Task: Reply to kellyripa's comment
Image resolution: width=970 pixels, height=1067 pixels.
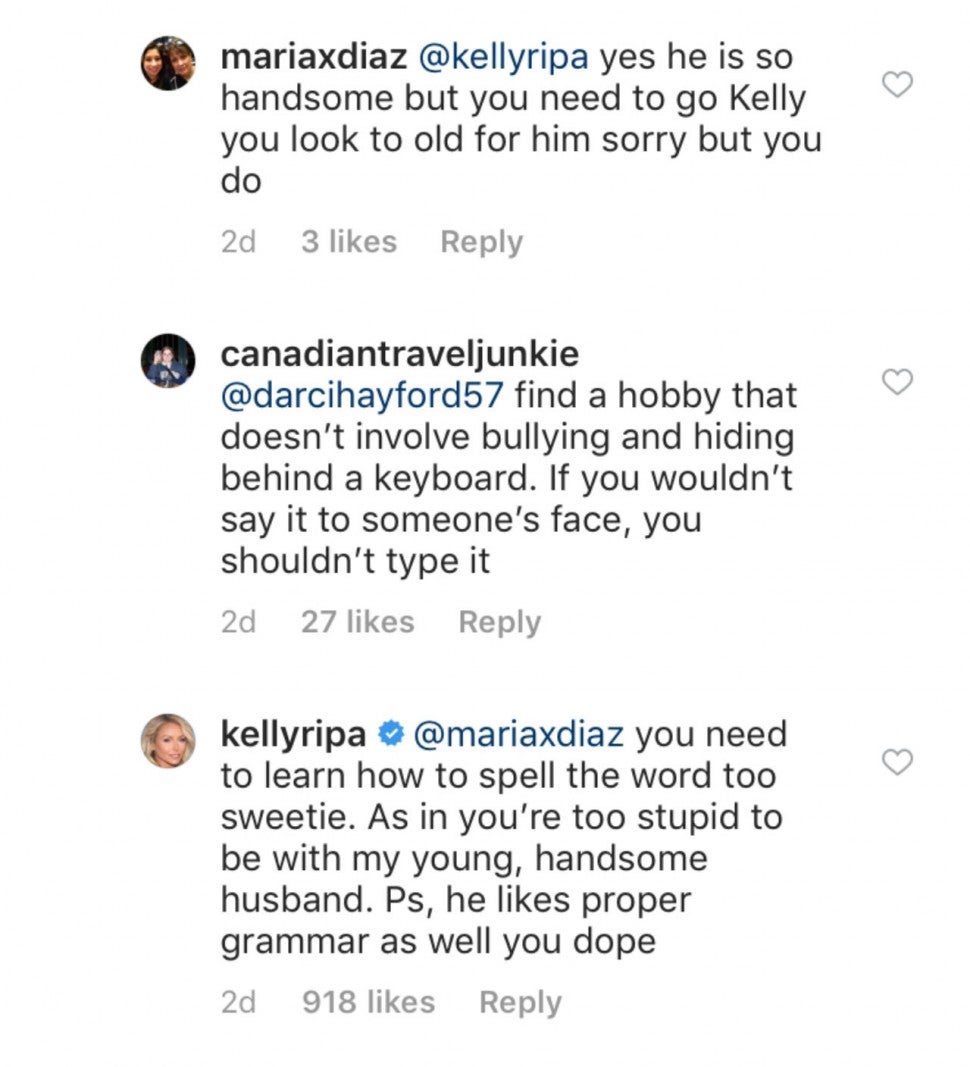Action: 520,1002
